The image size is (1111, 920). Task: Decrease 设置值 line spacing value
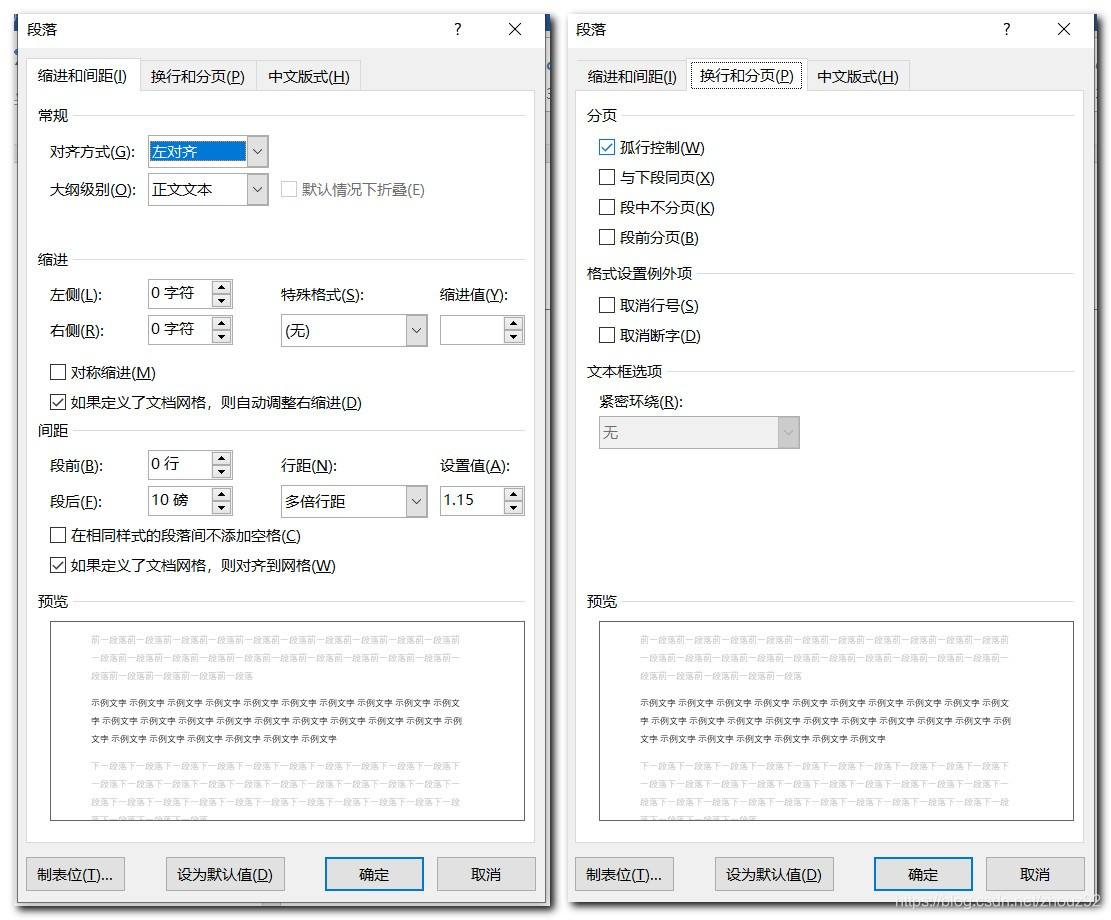click(514, 507)
